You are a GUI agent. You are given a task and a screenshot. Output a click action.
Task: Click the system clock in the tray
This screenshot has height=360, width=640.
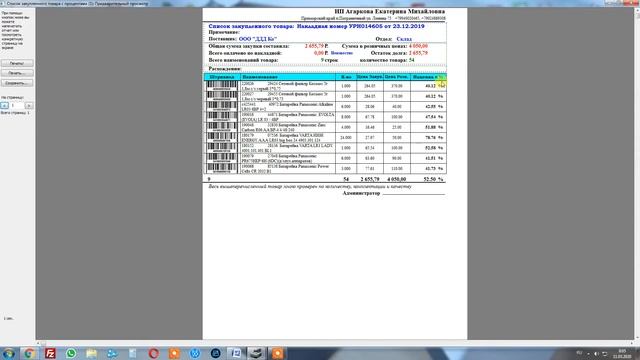click(x=622, y=353)
